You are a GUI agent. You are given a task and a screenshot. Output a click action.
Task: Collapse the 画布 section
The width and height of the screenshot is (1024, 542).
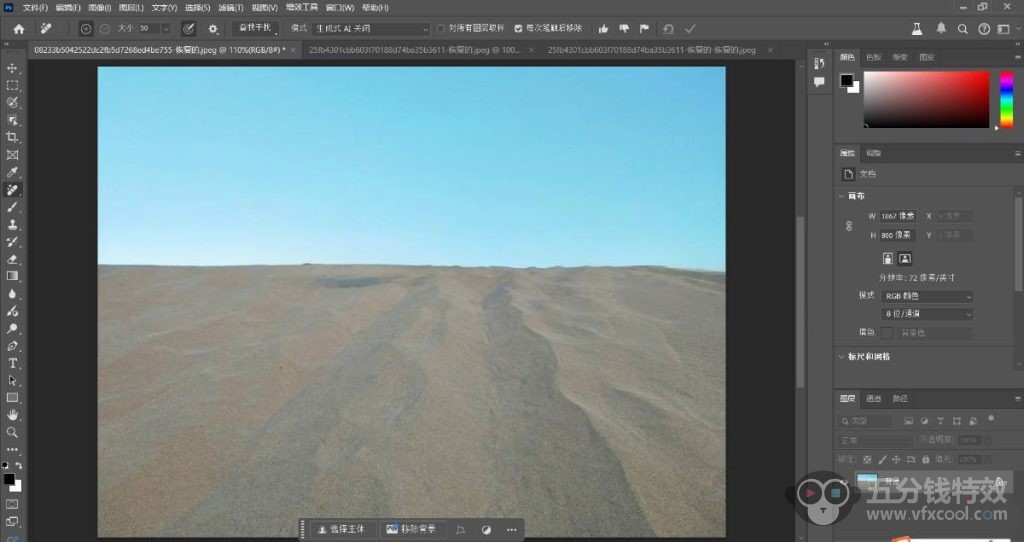click(x=840, y=196)
